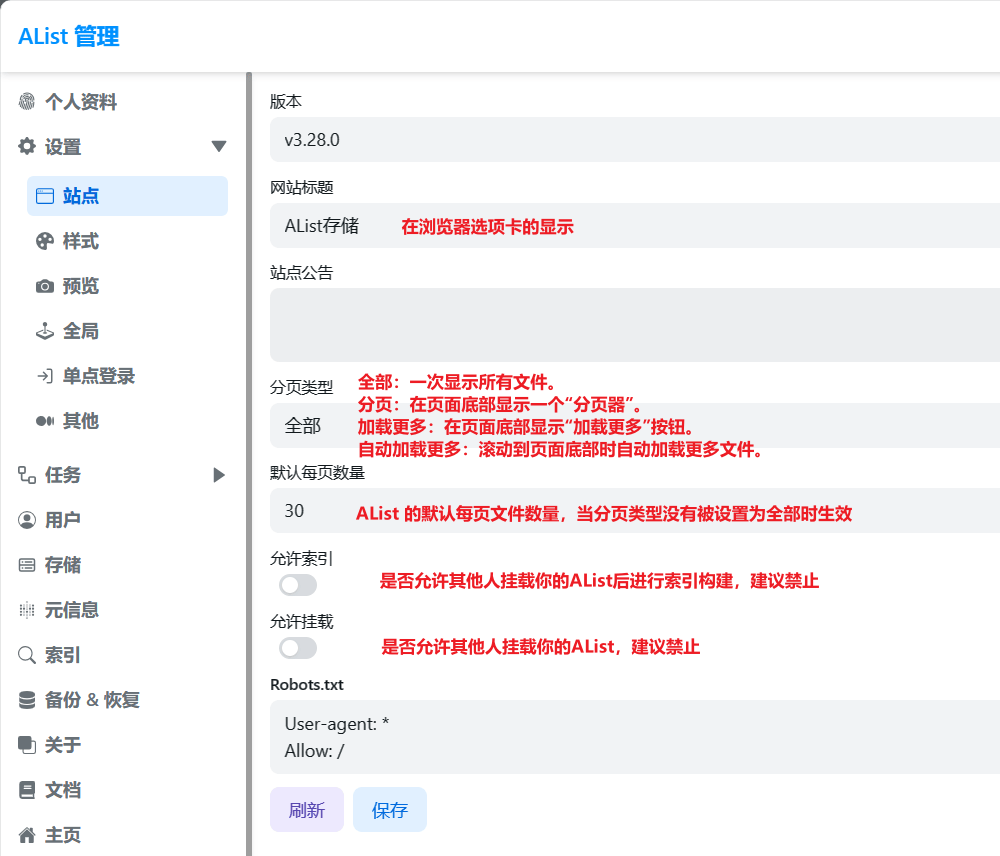Select 其他 under settings menu
Screen dimensions: 1000x856
(80, 421)
